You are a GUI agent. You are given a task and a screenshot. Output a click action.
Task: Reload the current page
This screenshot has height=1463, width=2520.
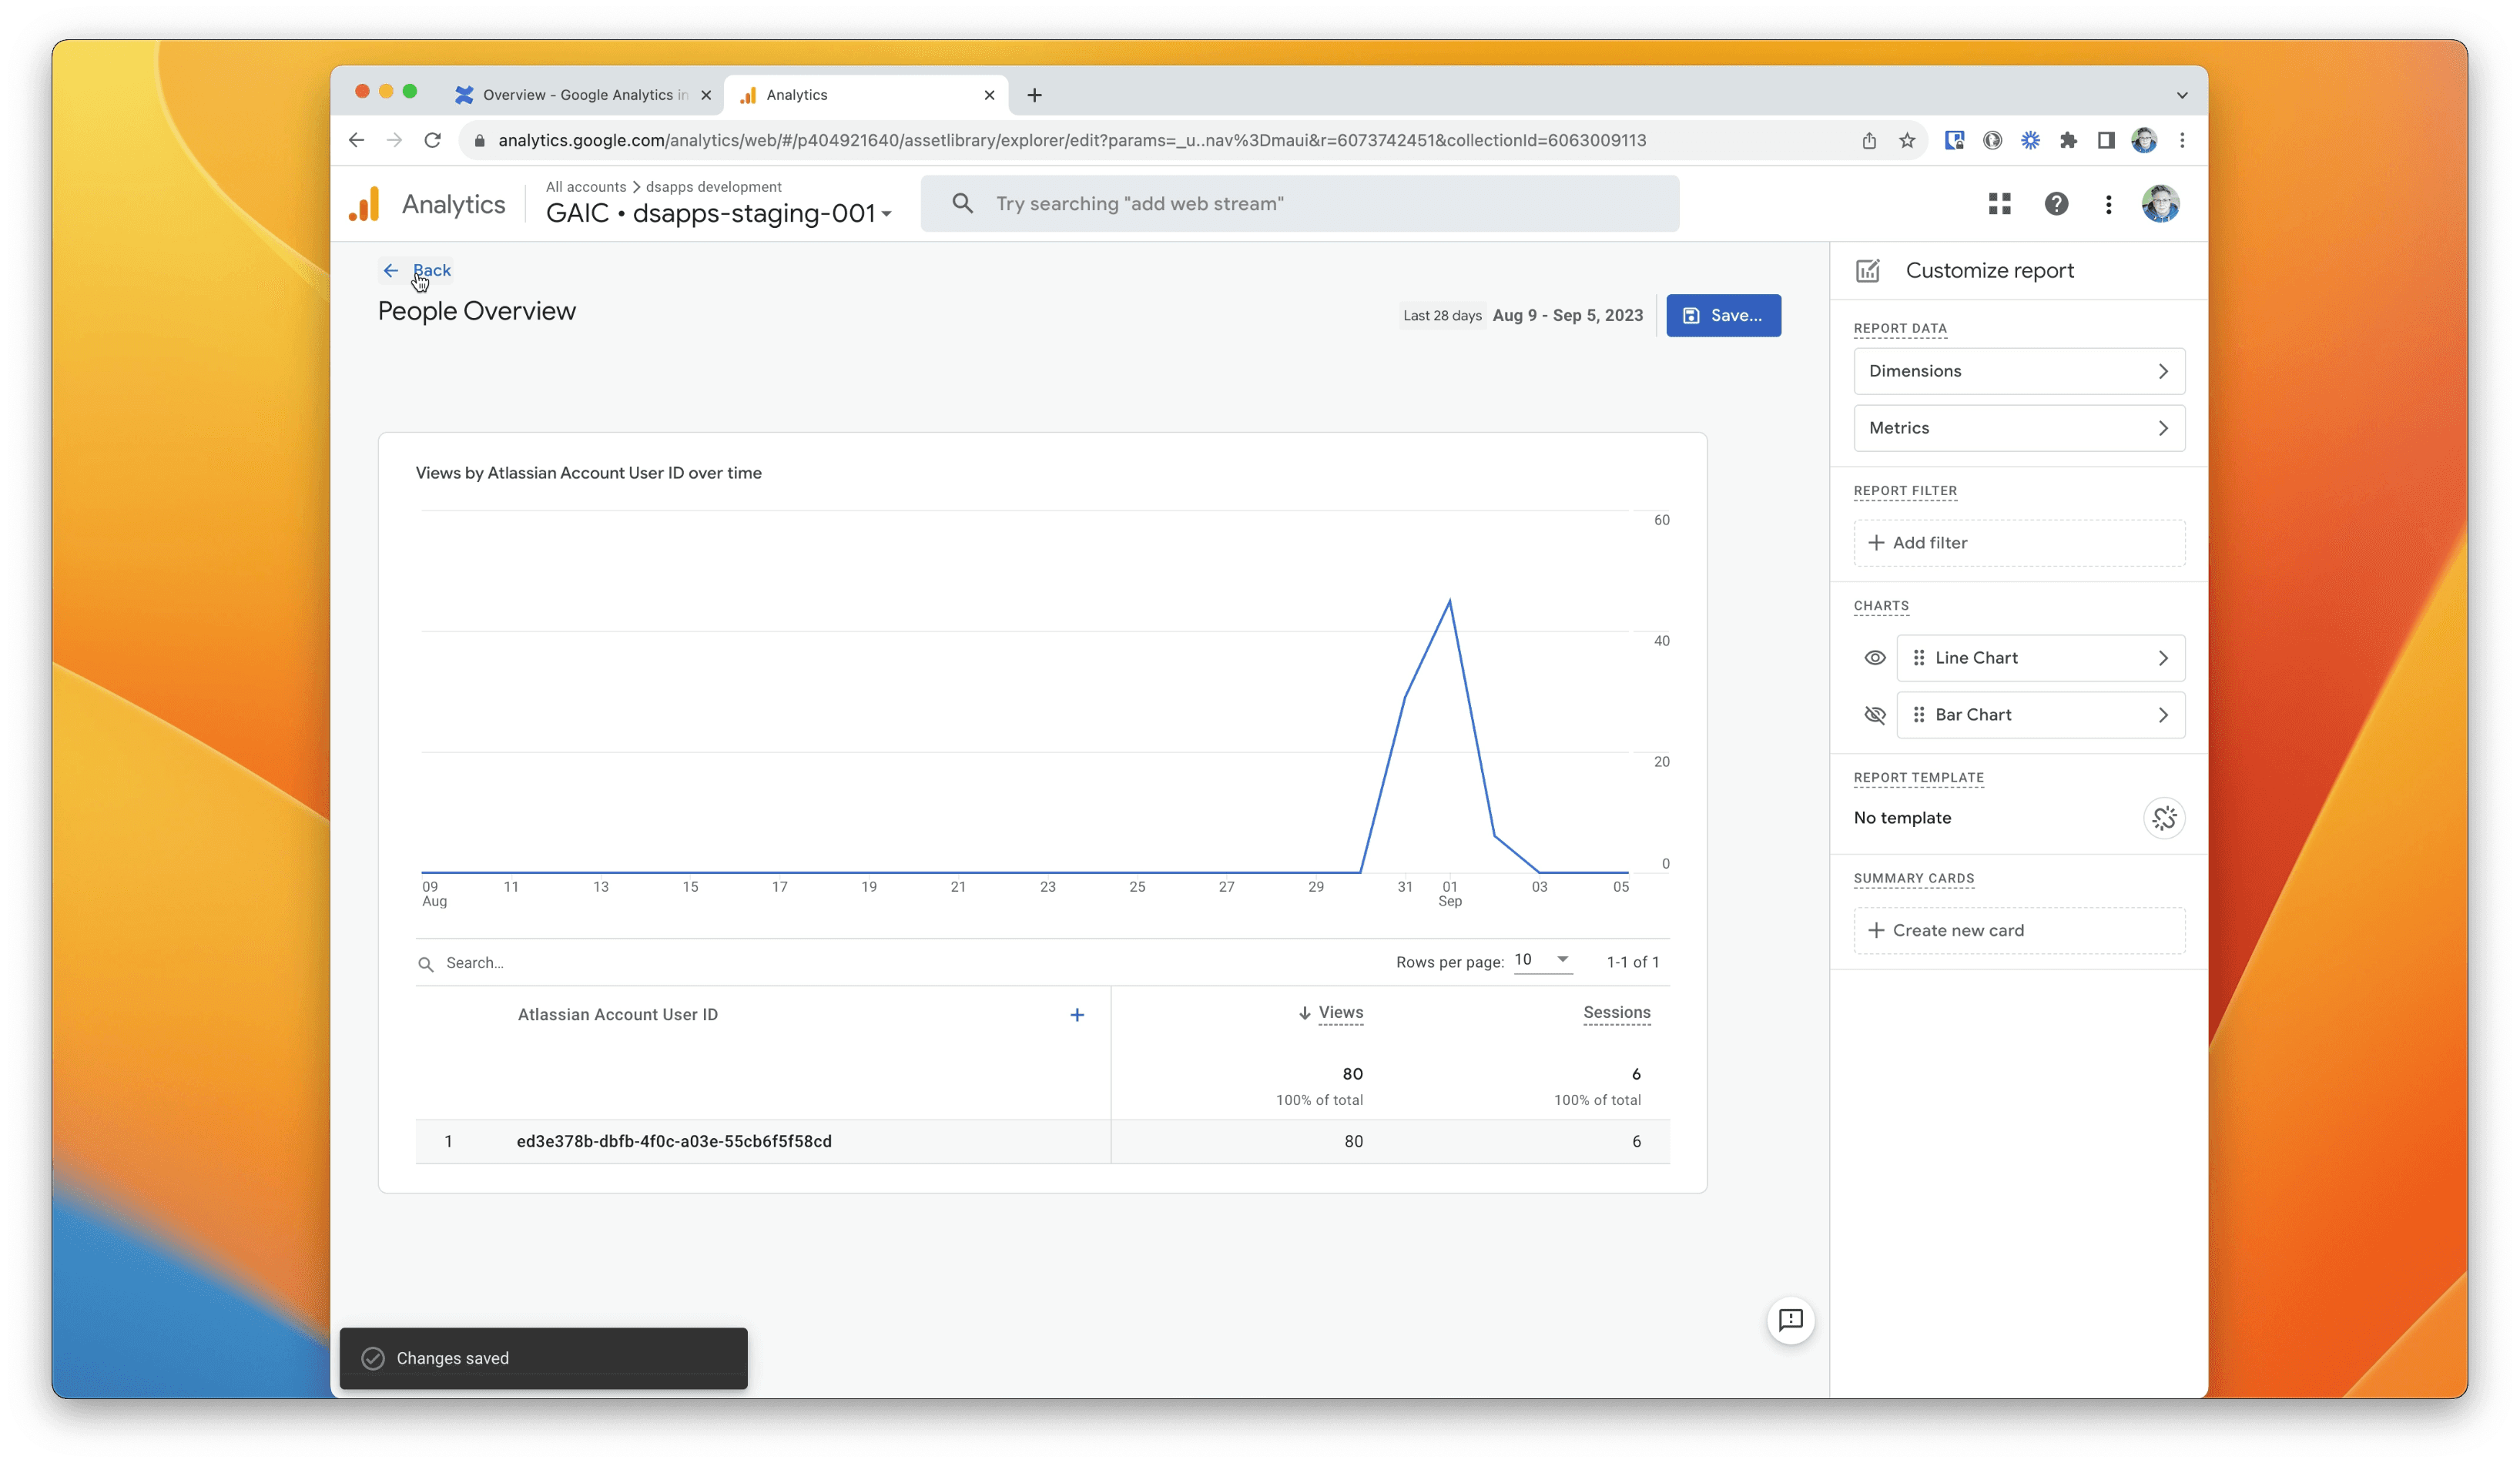point(432,140)
